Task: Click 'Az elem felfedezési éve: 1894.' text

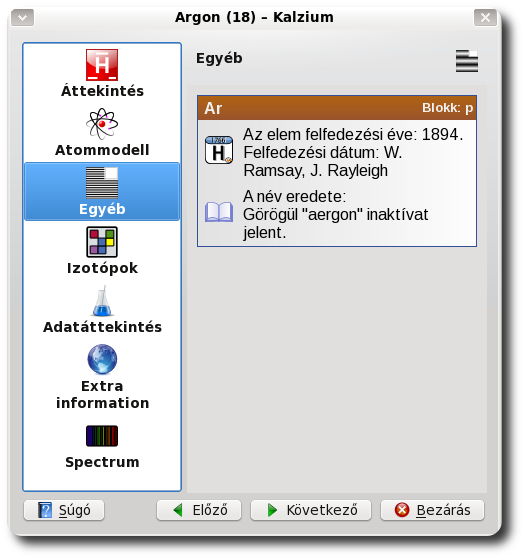Action: (x=353, y=135)
